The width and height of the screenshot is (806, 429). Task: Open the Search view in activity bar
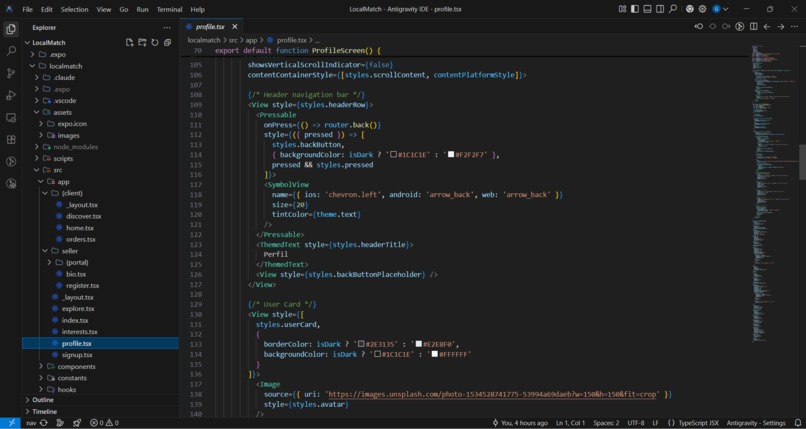click(x=11, y=51)
